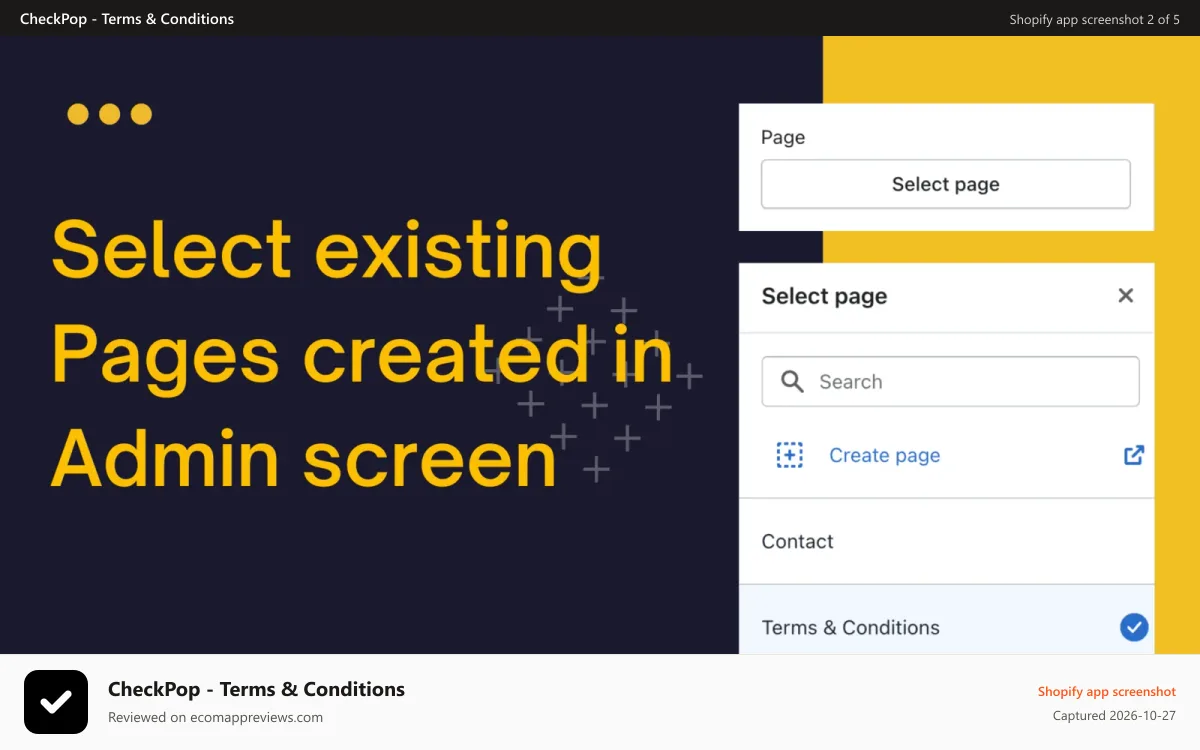Click the Reviewed on ecomappreviews.com text
This screenshot has height=750, width=1200.
pyautogui.click(x=215, y=717)
